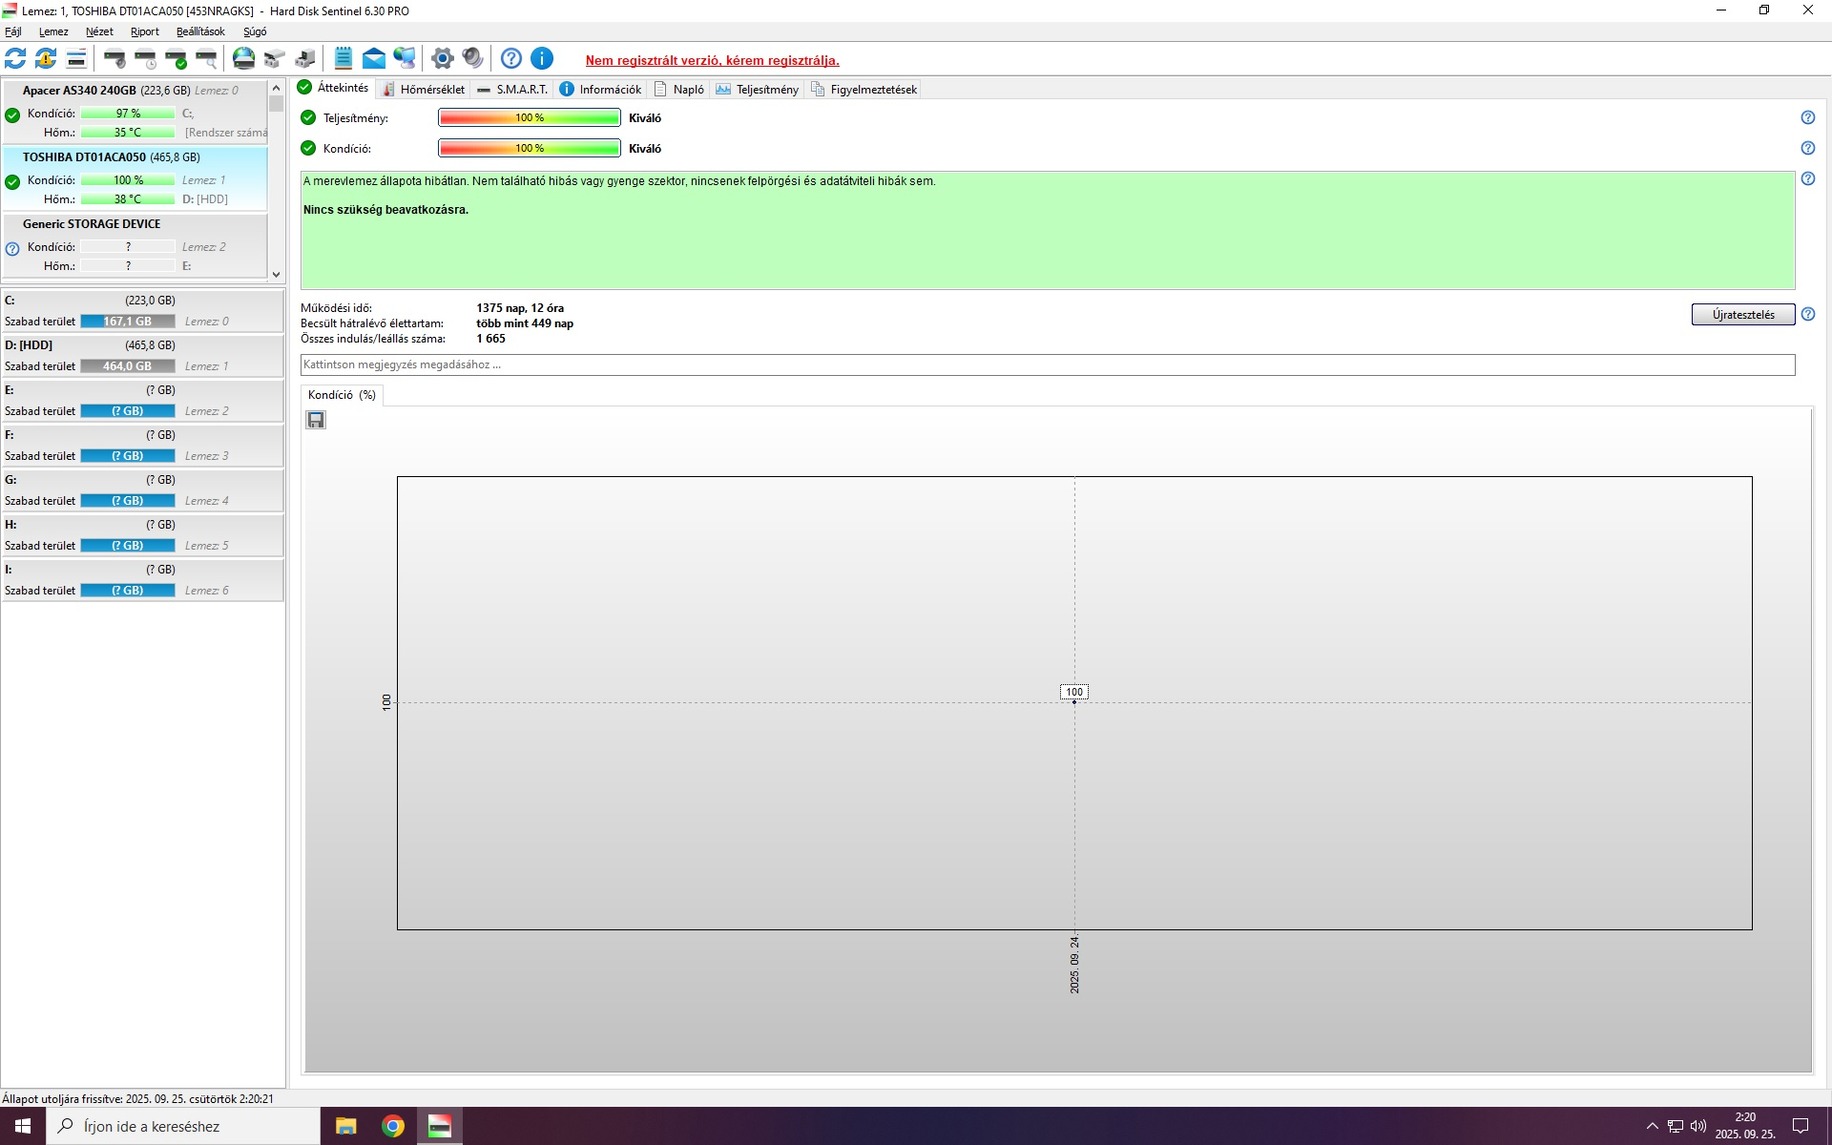Click the blue question mark help icon
1832x1145 pixels.
tap(511, 59)
